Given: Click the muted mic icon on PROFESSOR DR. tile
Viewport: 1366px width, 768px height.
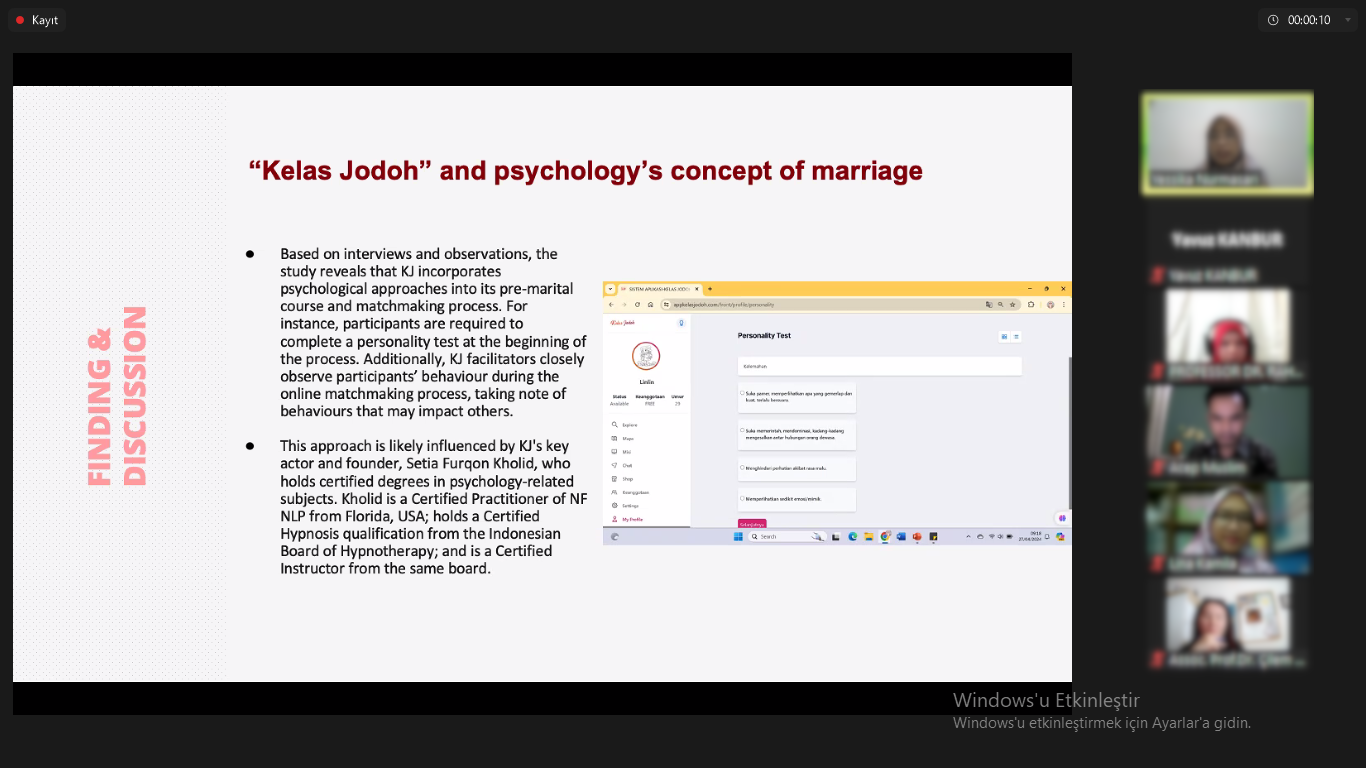Looking at the screenshot, I should click(x=1158, y=372).
